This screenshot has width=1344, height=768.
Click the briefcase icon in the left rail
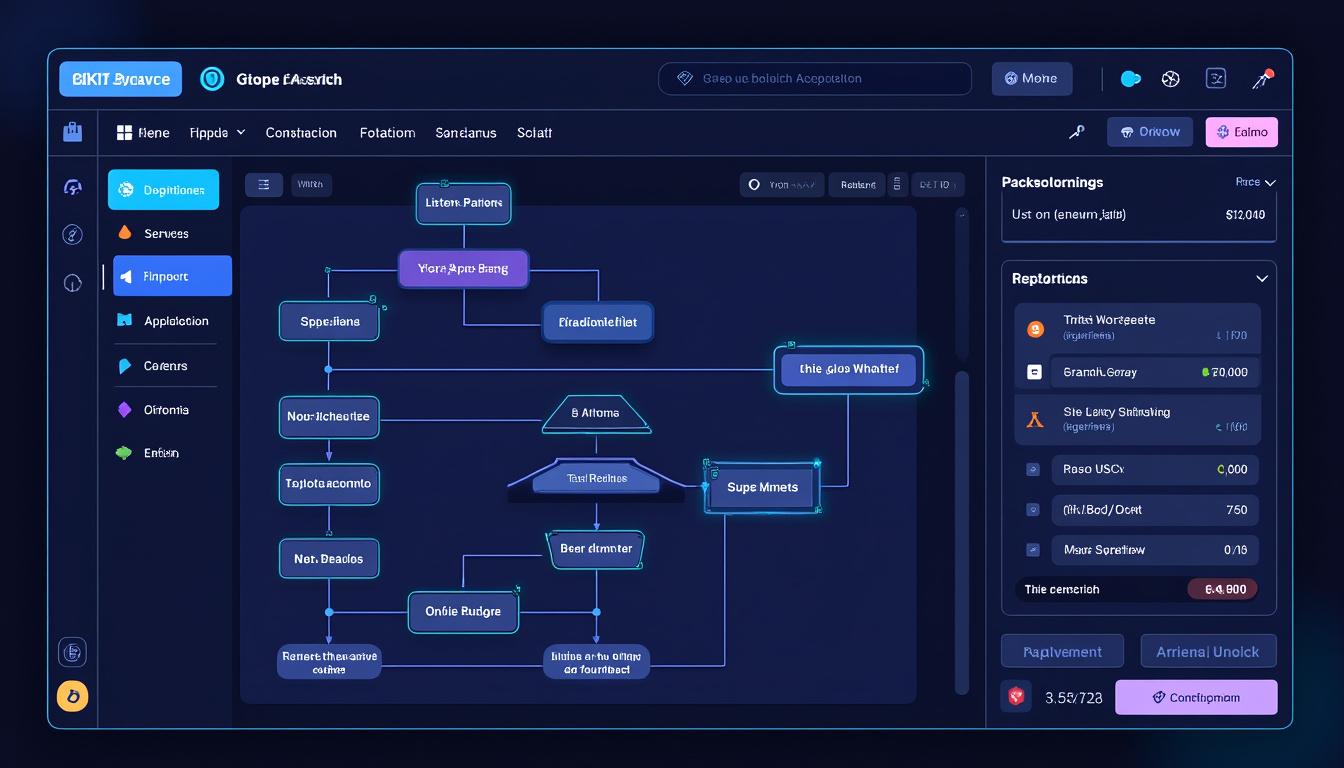pos(72,132)
